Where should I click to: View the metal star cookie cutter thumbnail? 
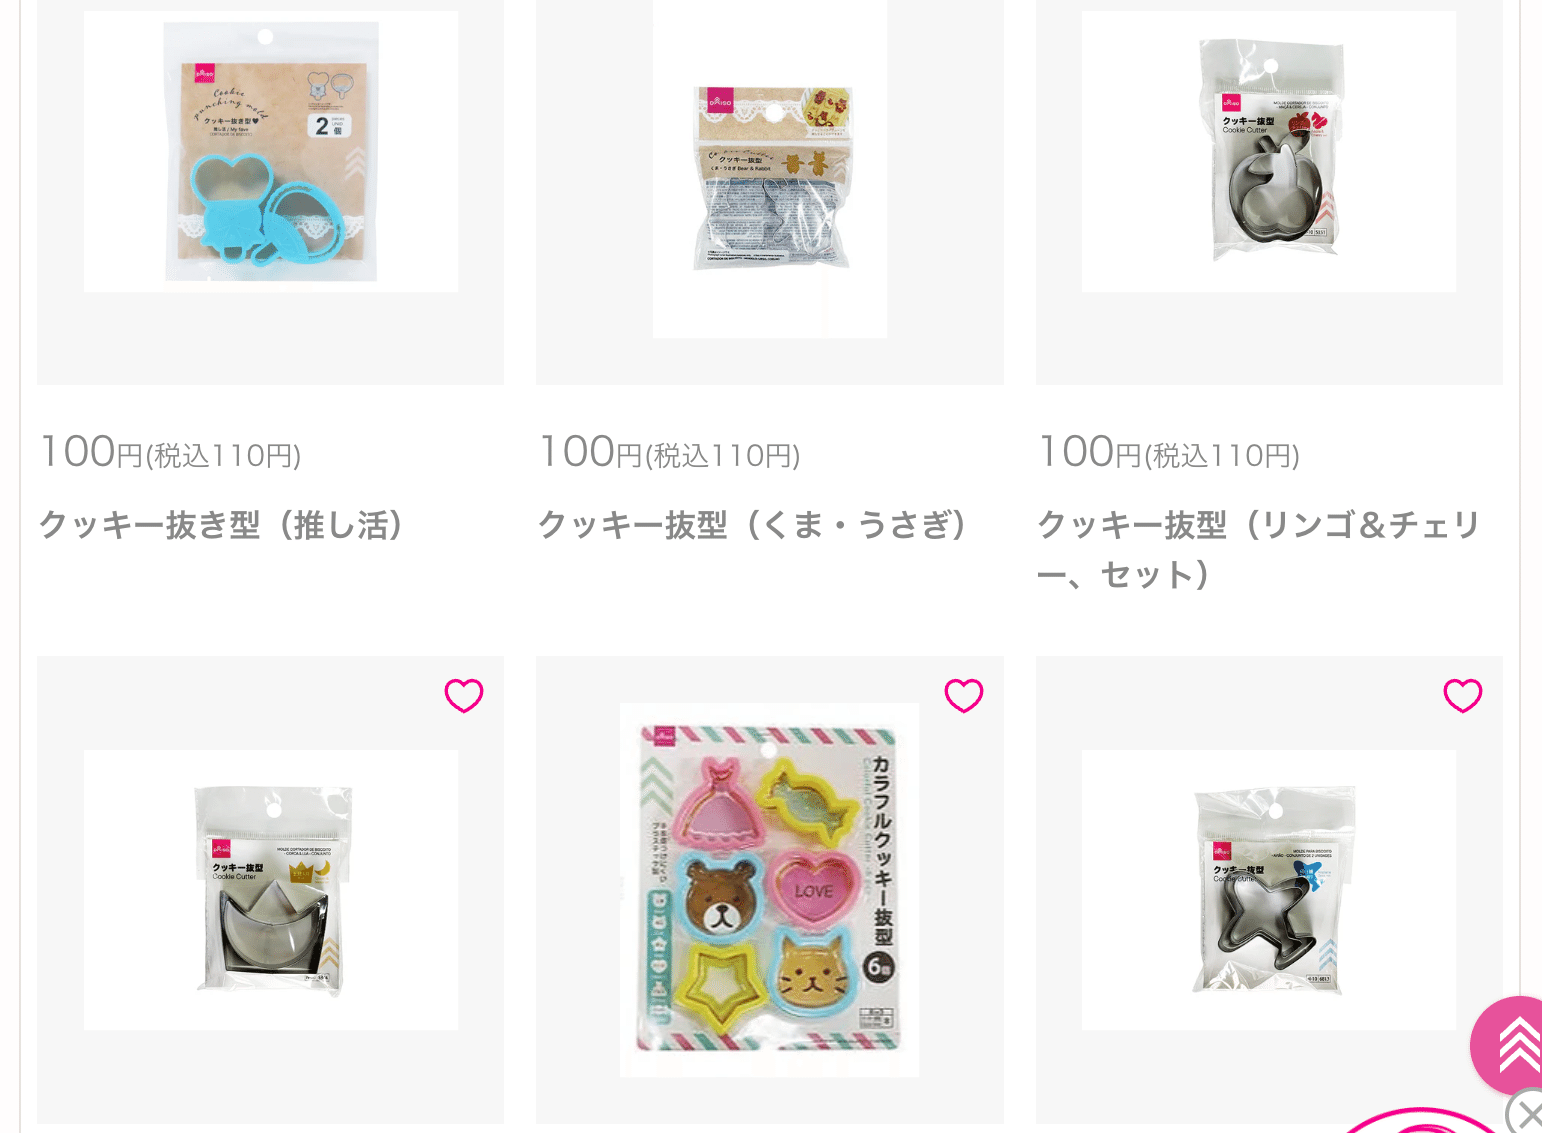pyautogui.click(x=1269, y=890)
